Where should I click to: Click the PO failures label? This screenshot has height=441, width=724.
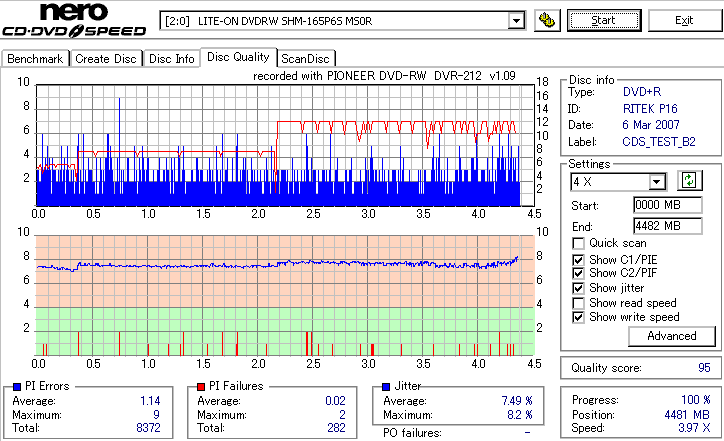pyautogui.click(x=412, y=433)
